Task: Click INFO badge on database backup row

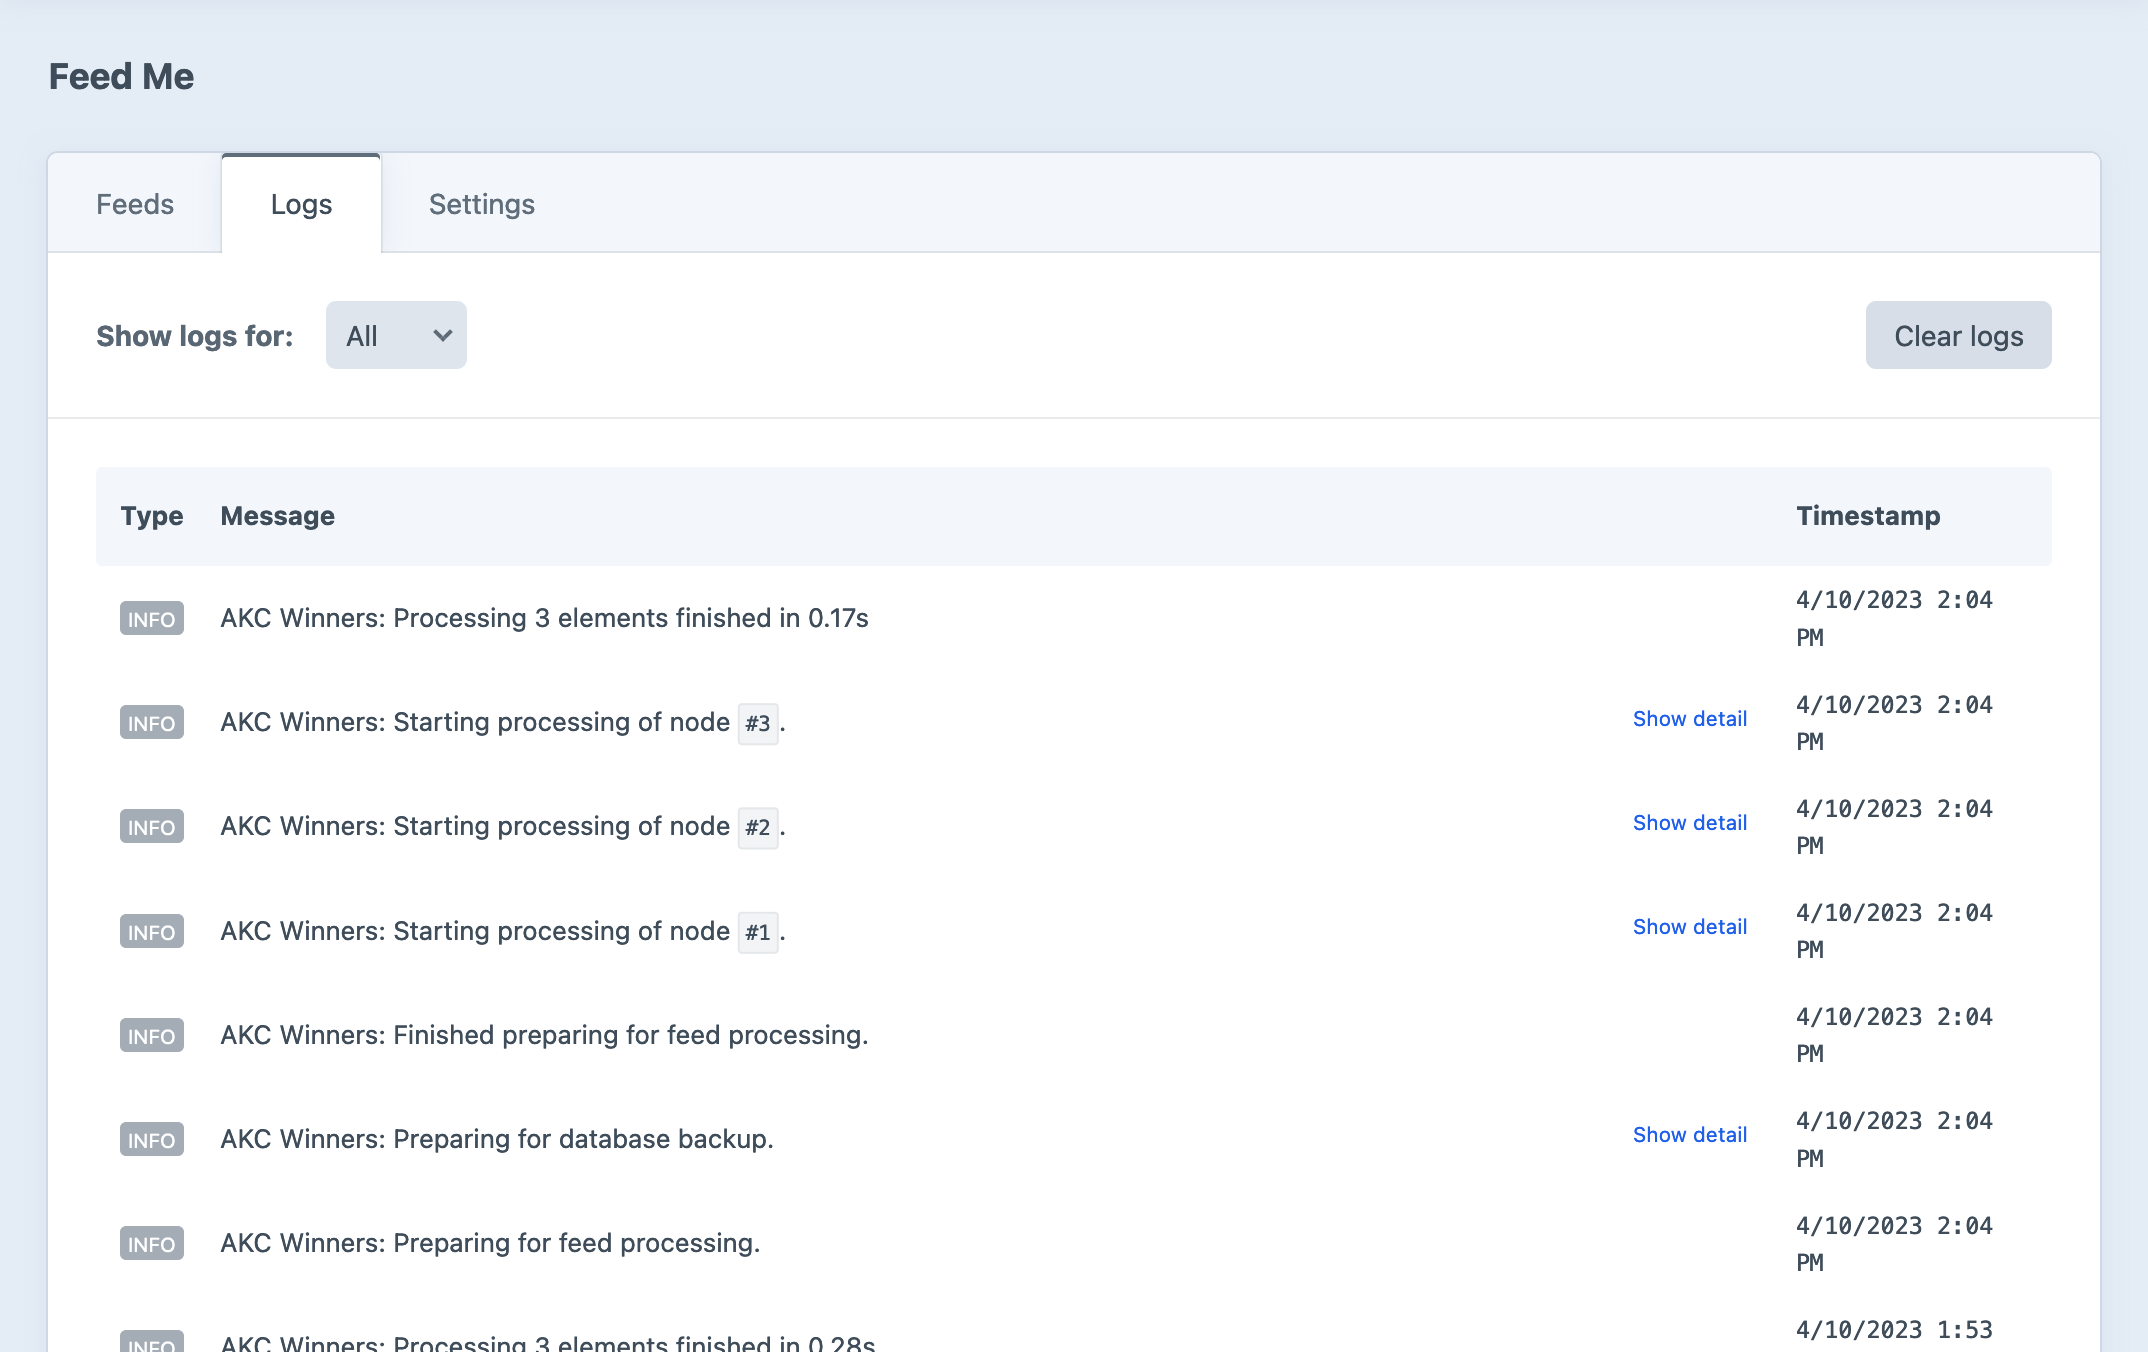Action: click(152, 1140)
